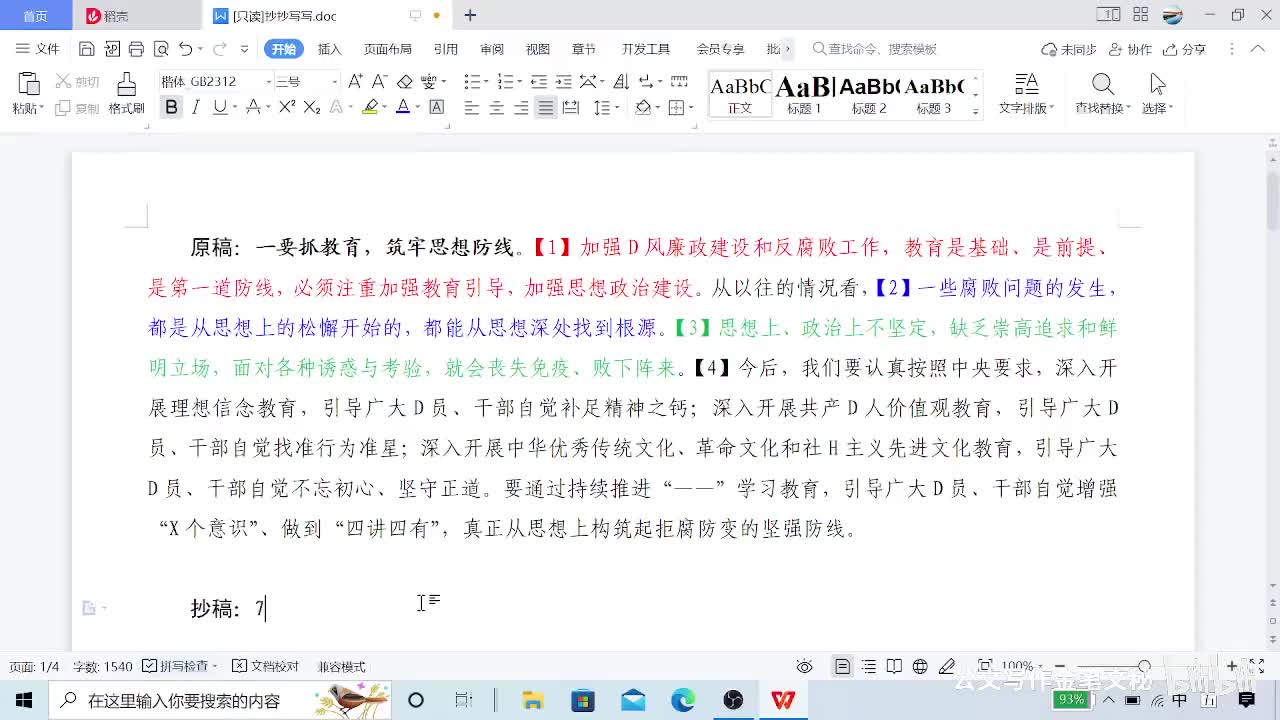The height and width of the screenshot is (720, 1280).
Task: Toggle page layout view in status bar
Action: pos(843,666)
